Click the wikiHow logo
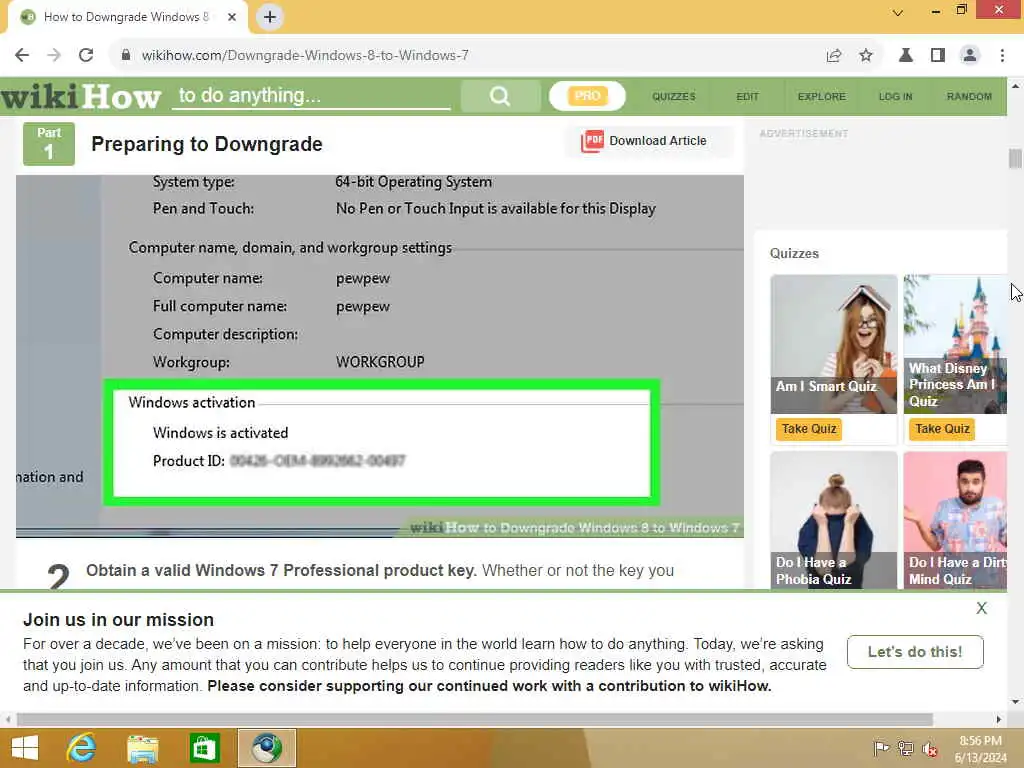This screenshot has width=1024, height=768. tap(81, 97)
